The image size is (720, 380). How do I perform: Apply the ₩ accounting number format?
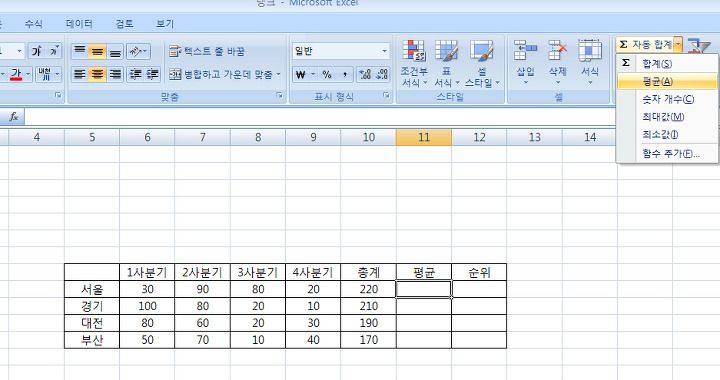coord(301,74)
